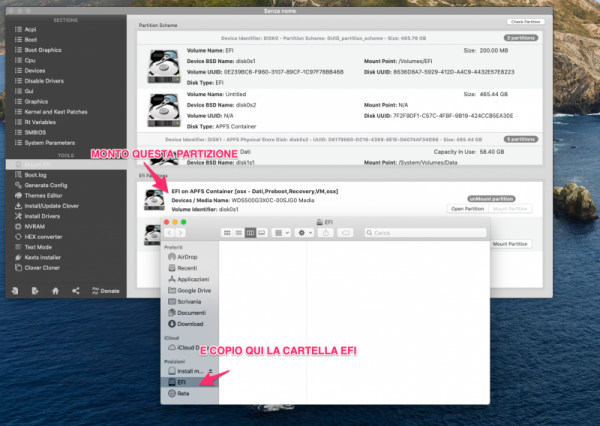Viewport: 600px width, 426px height.
Task: Click the Finder forward arrow
Action: [181, 233]
